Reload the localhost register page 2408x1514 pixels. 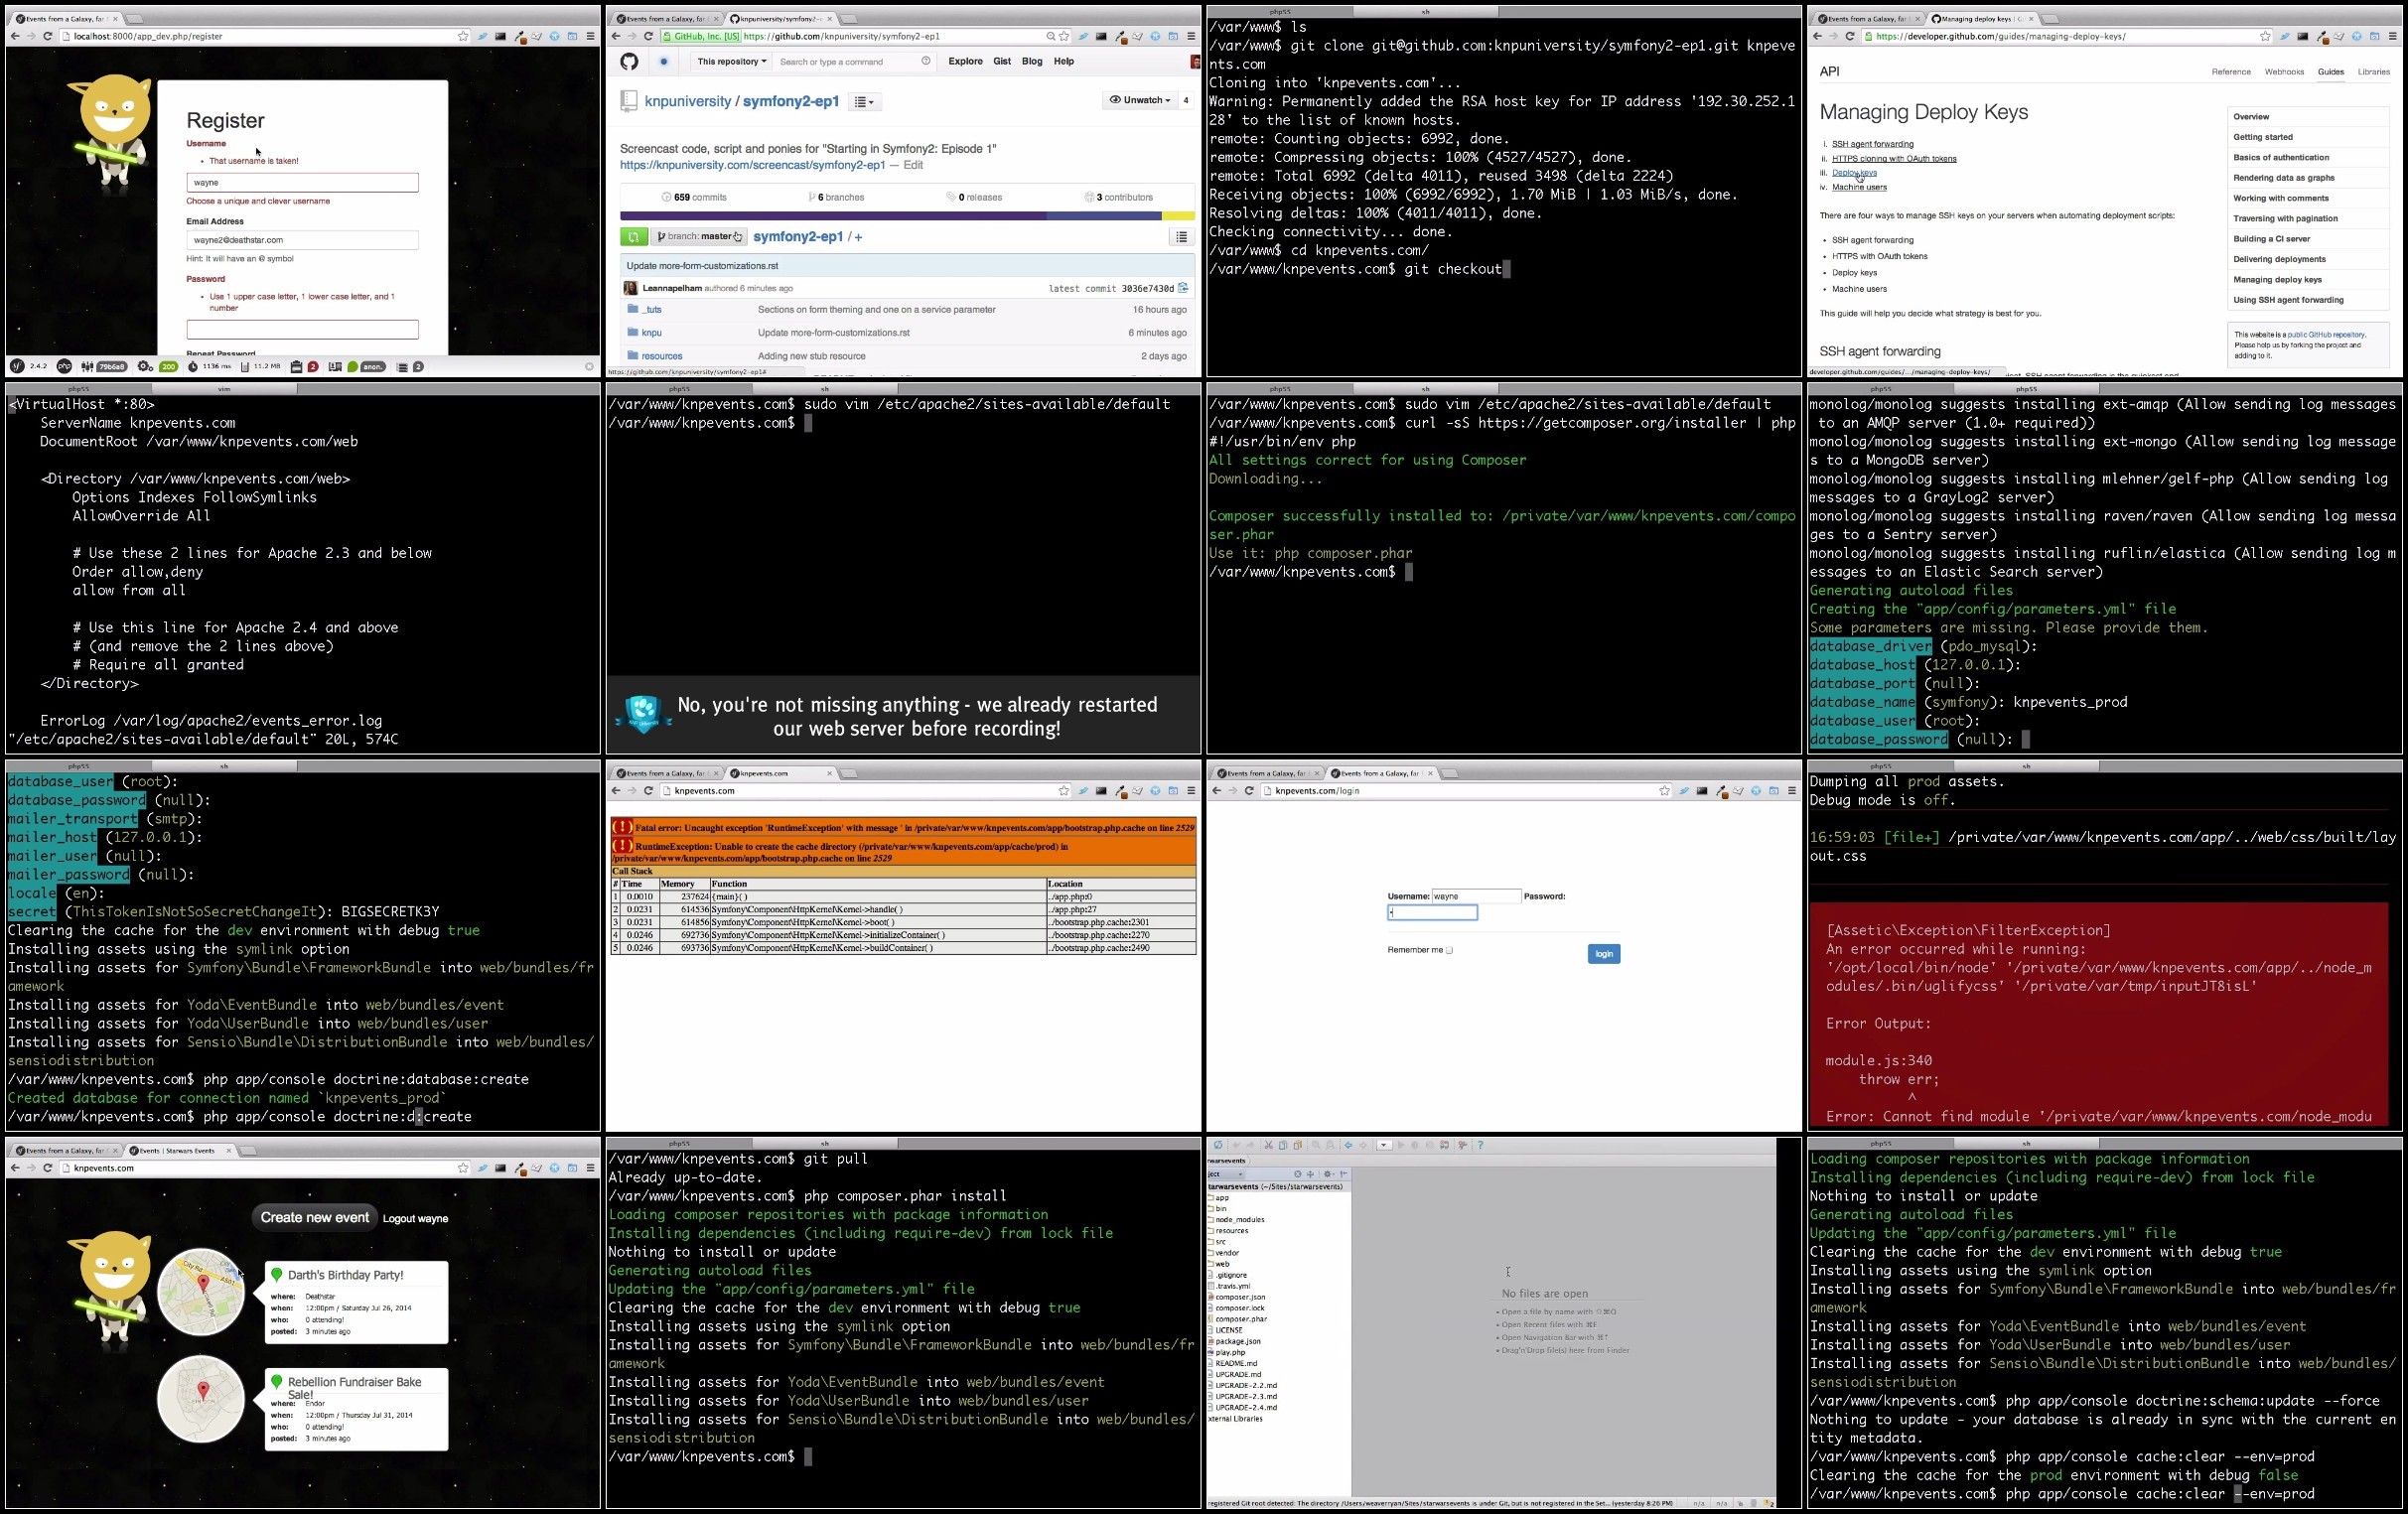tap(47, 36)
